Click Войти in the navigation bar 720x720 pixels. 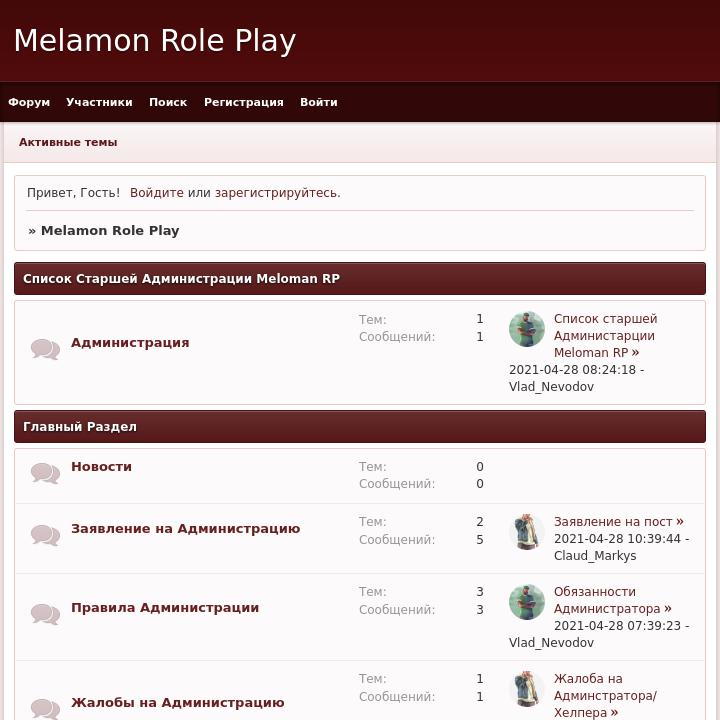(319, 102)
